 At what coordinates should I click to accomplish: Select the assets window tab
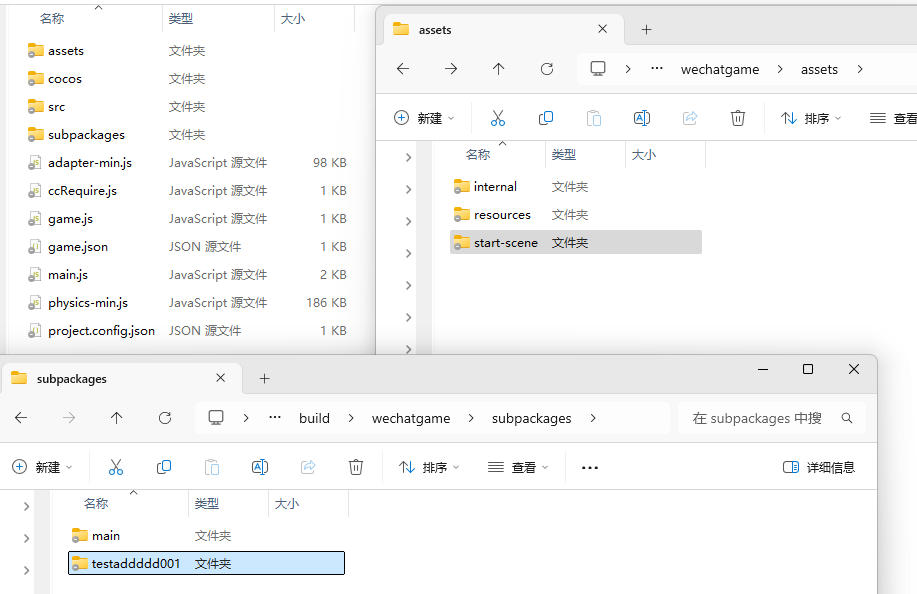click(x=504, y=30)
